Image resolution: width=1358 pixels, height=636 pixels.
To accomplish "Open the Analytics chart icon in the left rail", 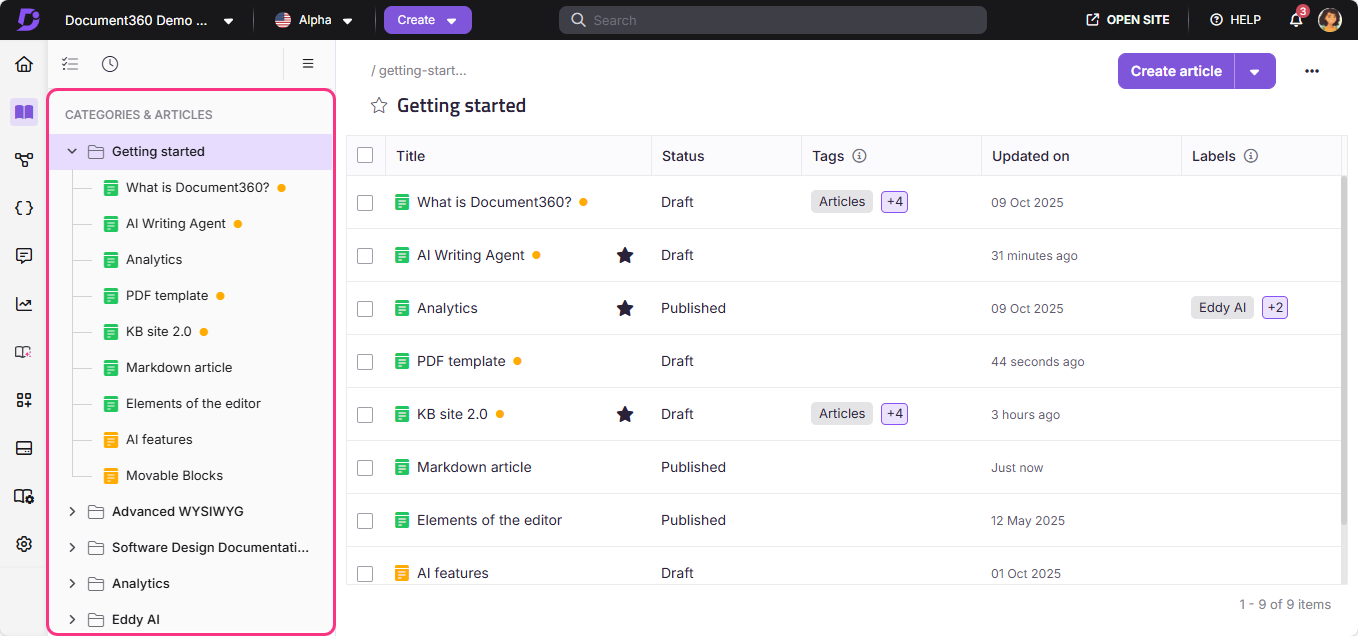I will click(23, 303).
